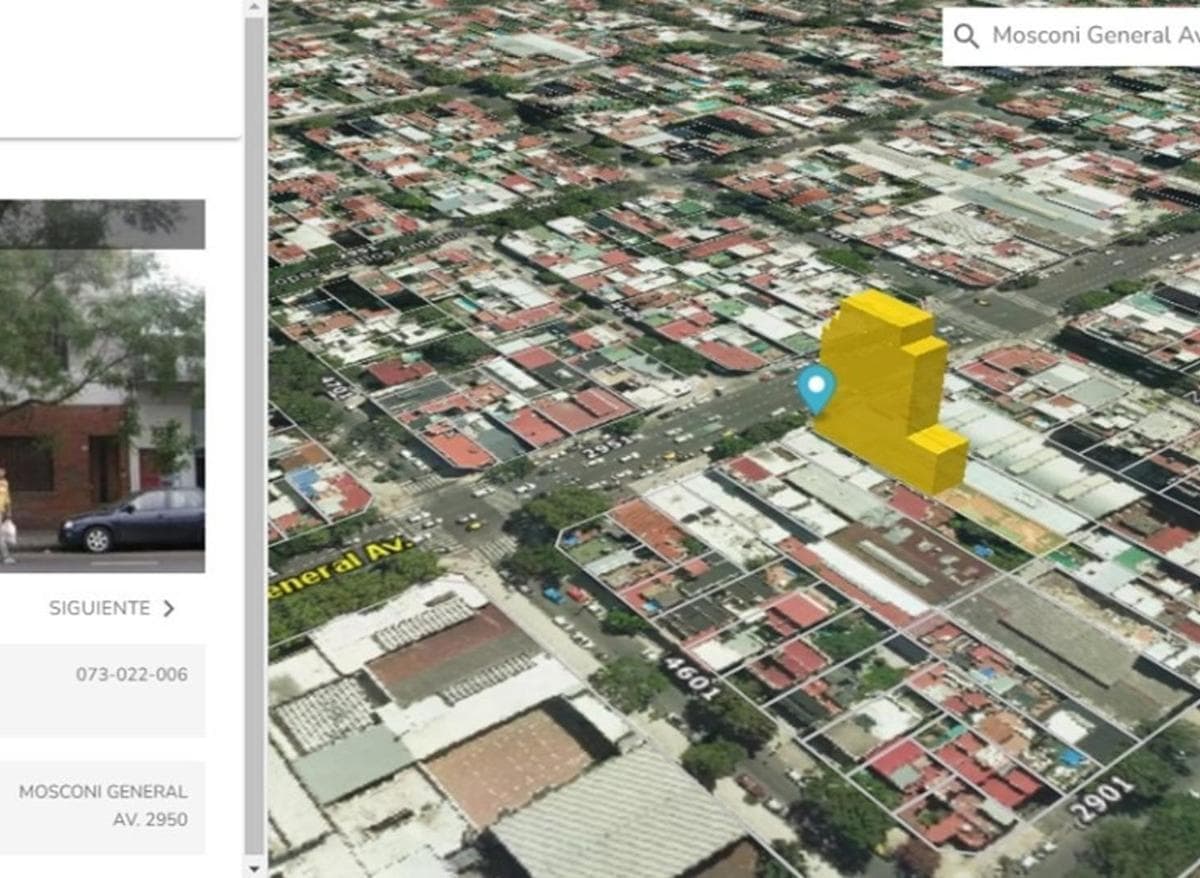This screenshot has width=1200, height=878.
Task: Click the white card at panel top
Action: tap(120, 68)
